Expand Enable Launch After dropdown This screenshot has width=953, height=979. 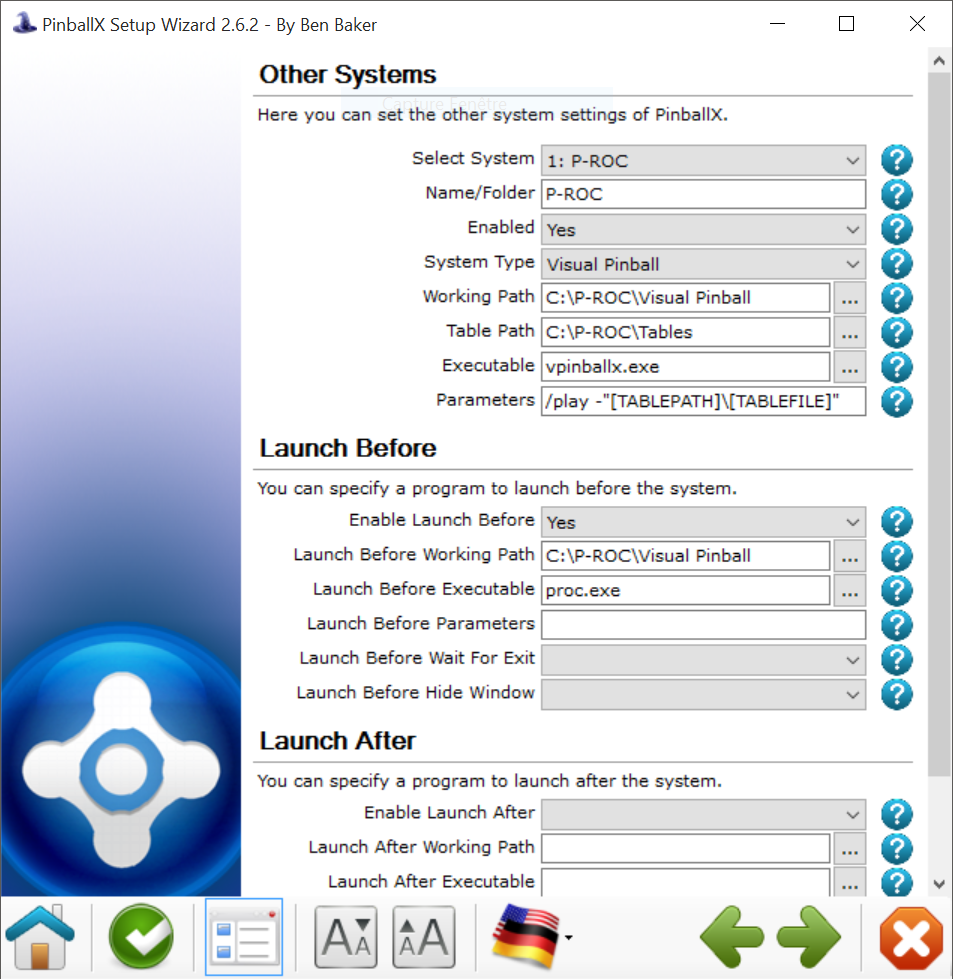click(703, 815)
